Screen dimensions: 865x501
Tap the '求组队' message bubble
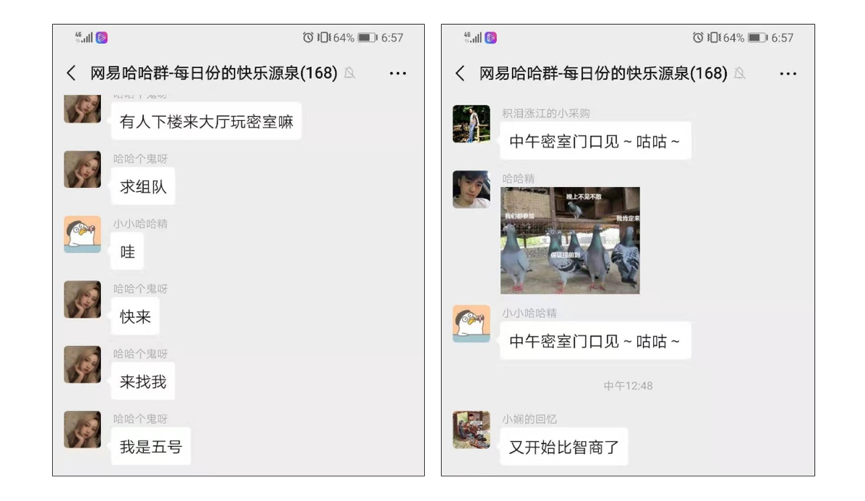[143, 187]
